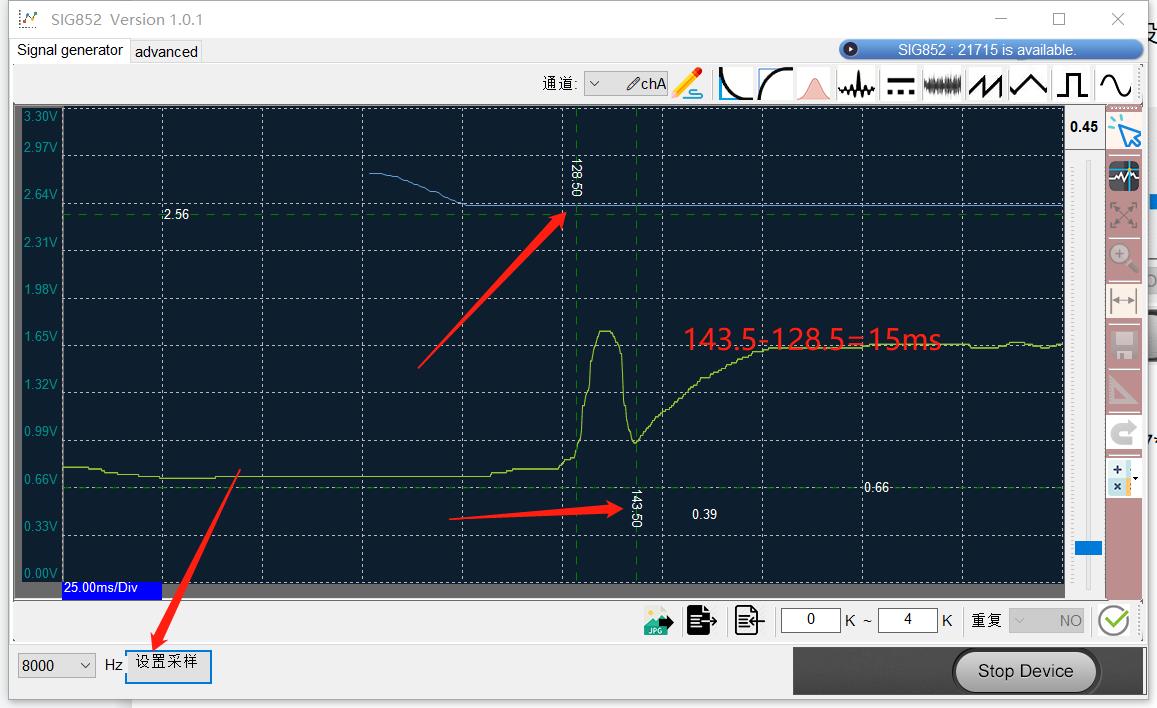
Task: Click the play icon in SIG852 status bar
Action: pyautogui.click(x=850, y=49)
